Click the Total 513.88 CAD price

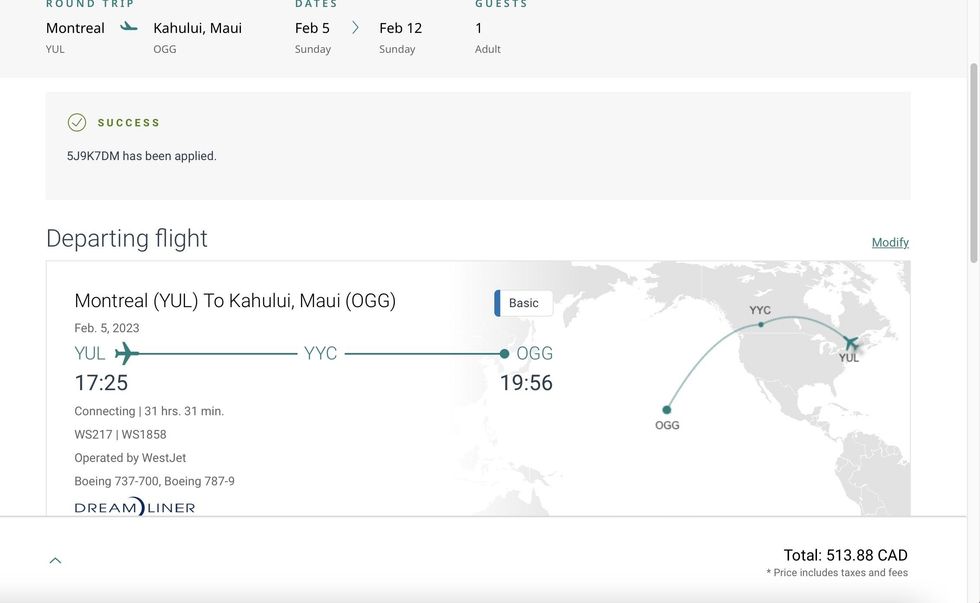845,555
